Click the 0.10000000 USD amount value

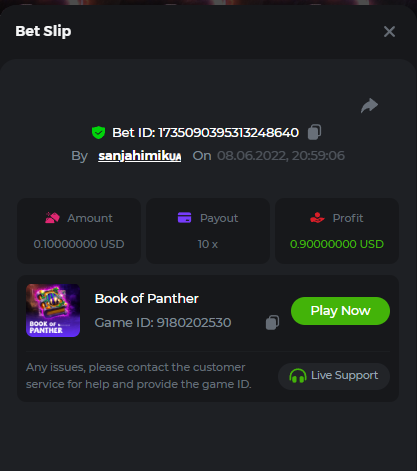coord(79,244)
